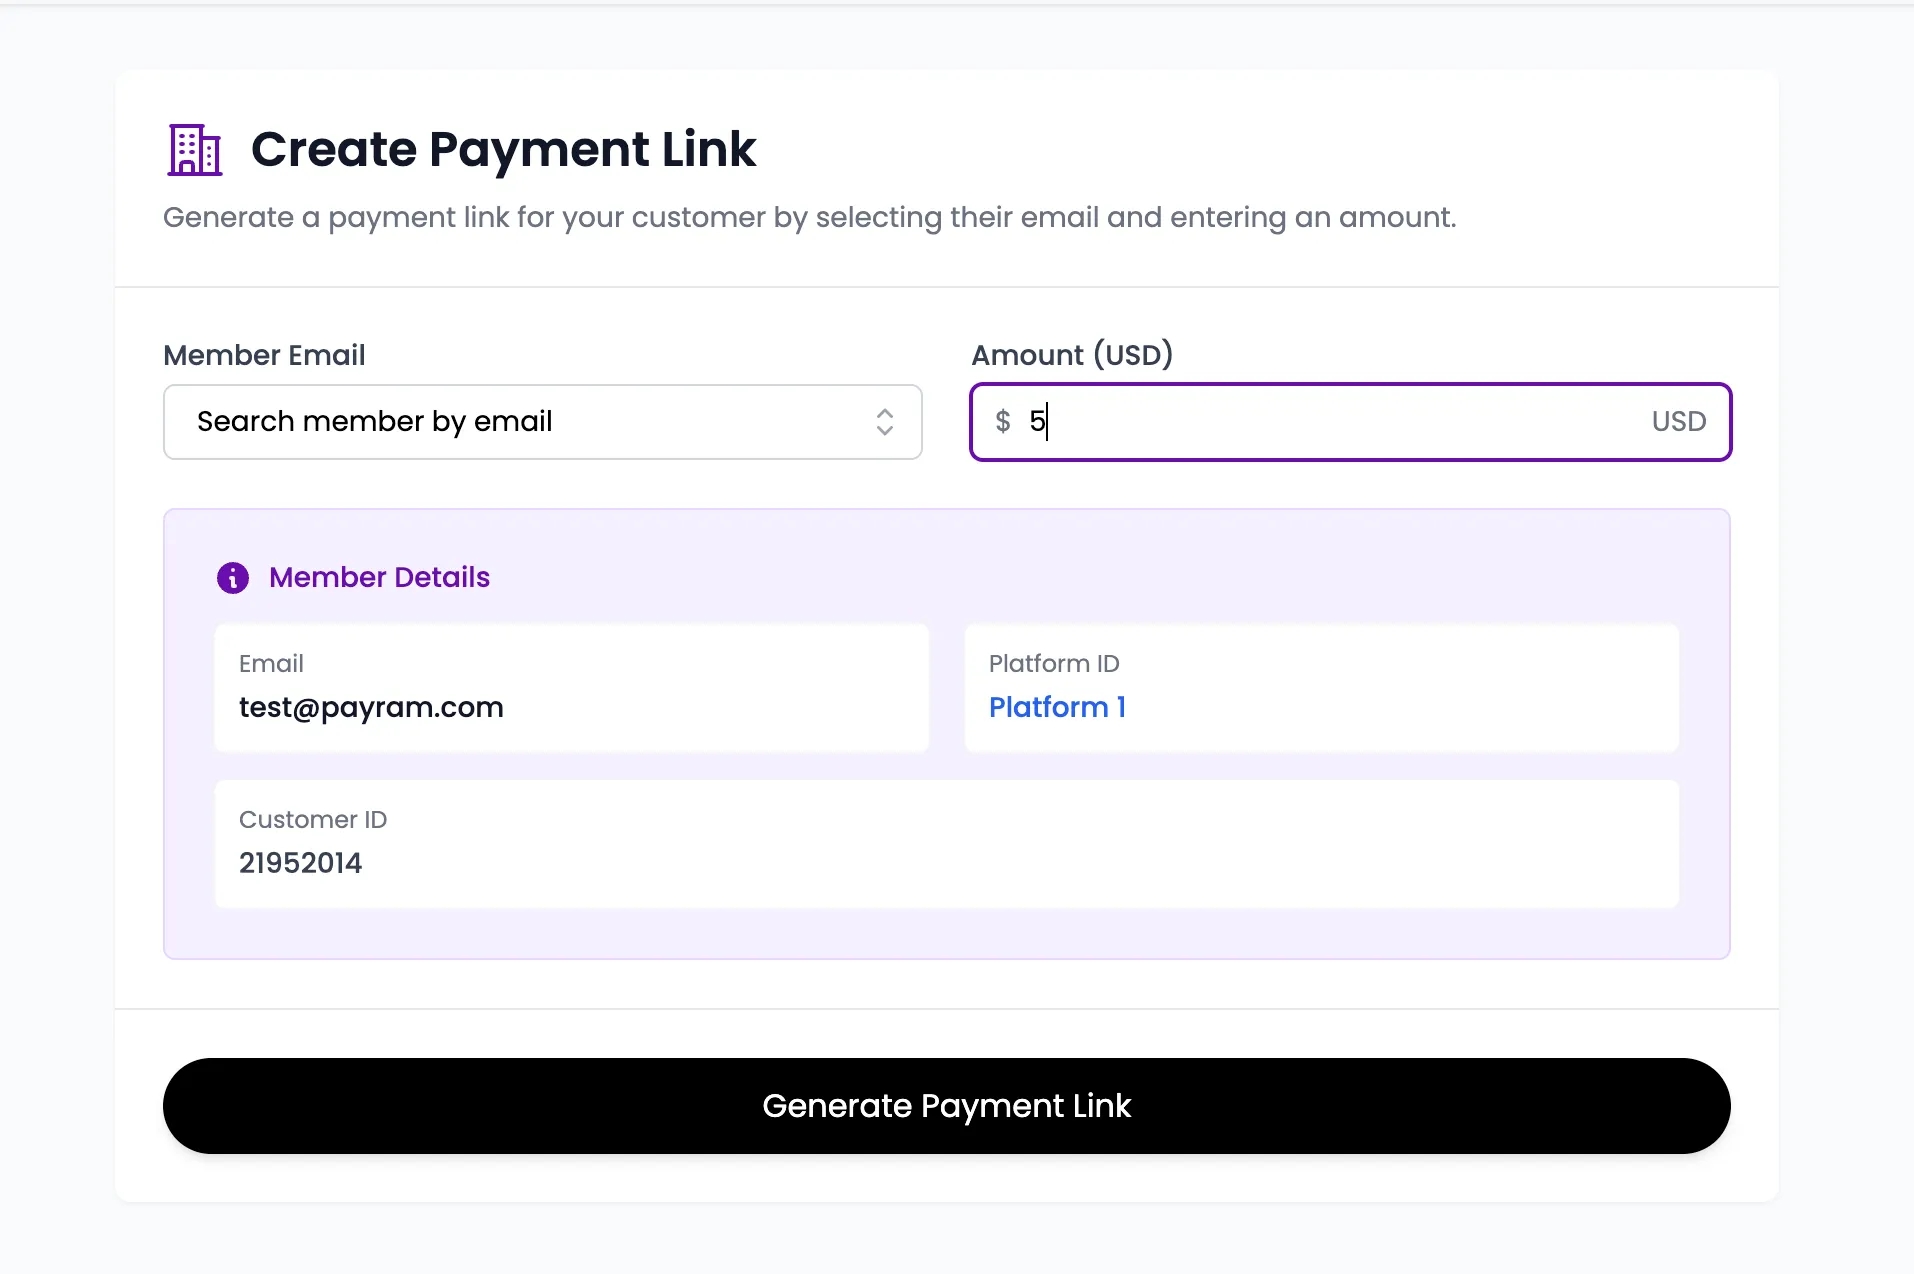This screenshot has width=1914, height=1274.
Task: Click the Generate Payment Link button
Action: pos(946,1106)
